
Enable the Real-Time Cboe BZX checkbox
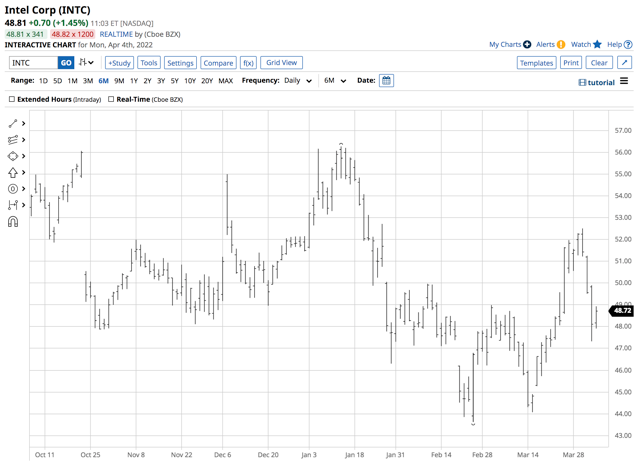pyautogui.click(x=111, y=99)
